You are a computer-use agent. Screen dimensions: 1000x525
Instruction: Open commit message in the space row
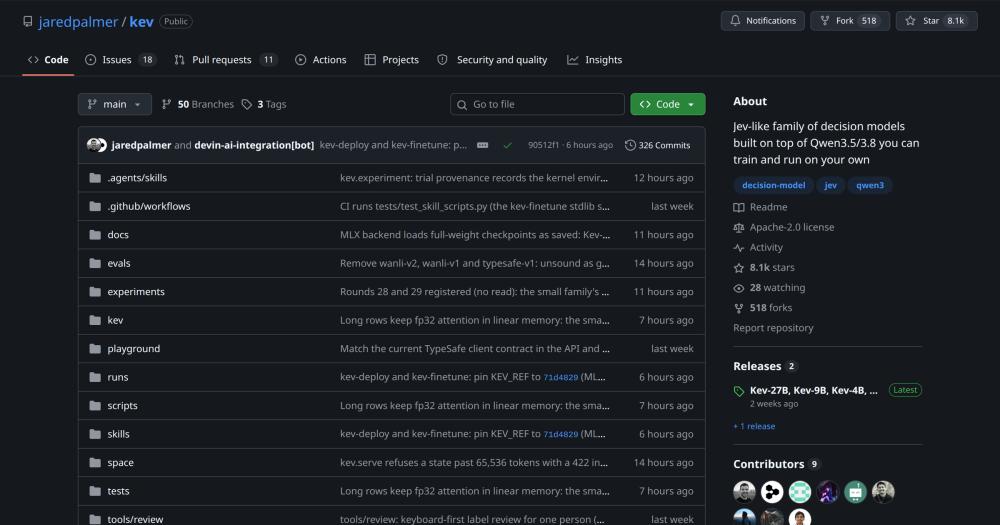(474, 463)
